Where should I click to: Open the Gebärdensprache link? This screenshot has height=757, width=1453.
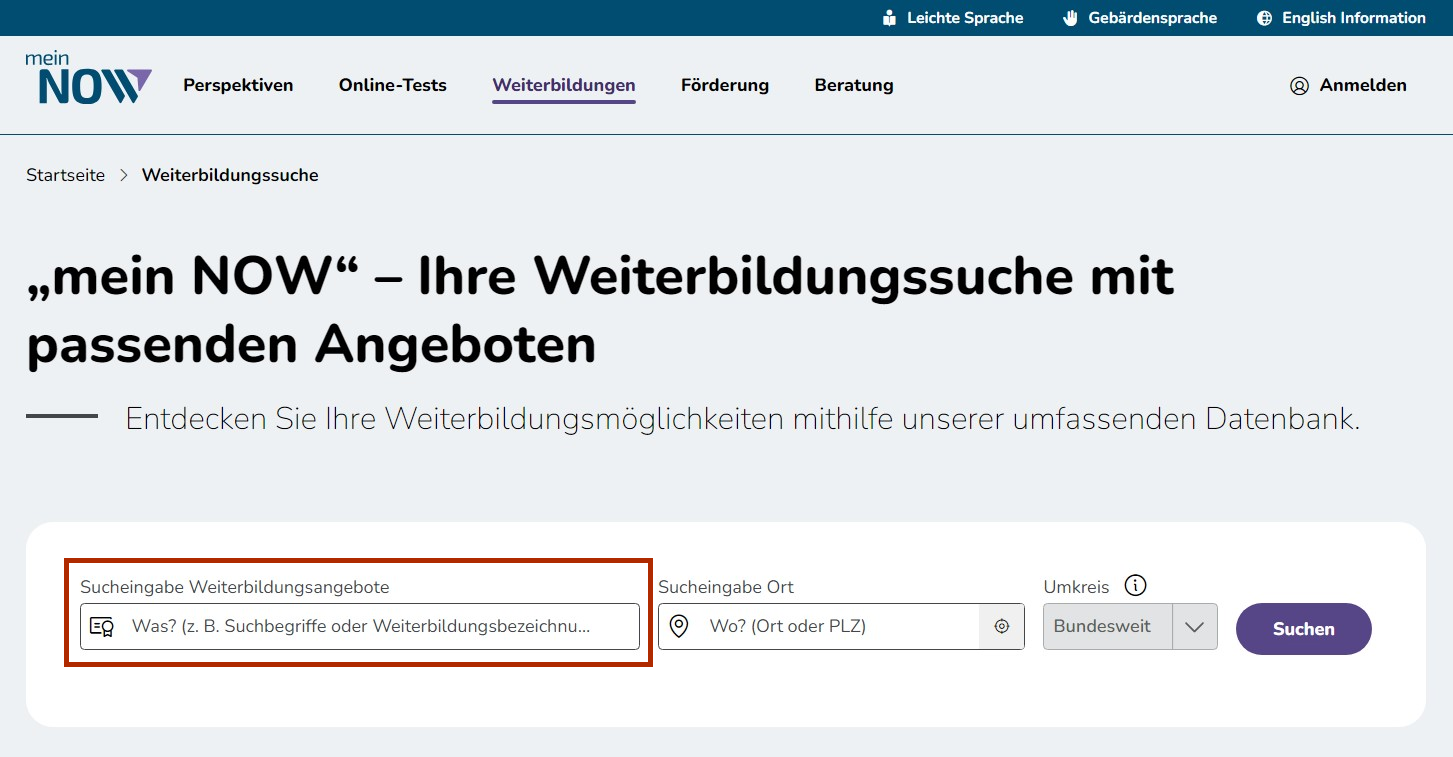point(1140,18)
